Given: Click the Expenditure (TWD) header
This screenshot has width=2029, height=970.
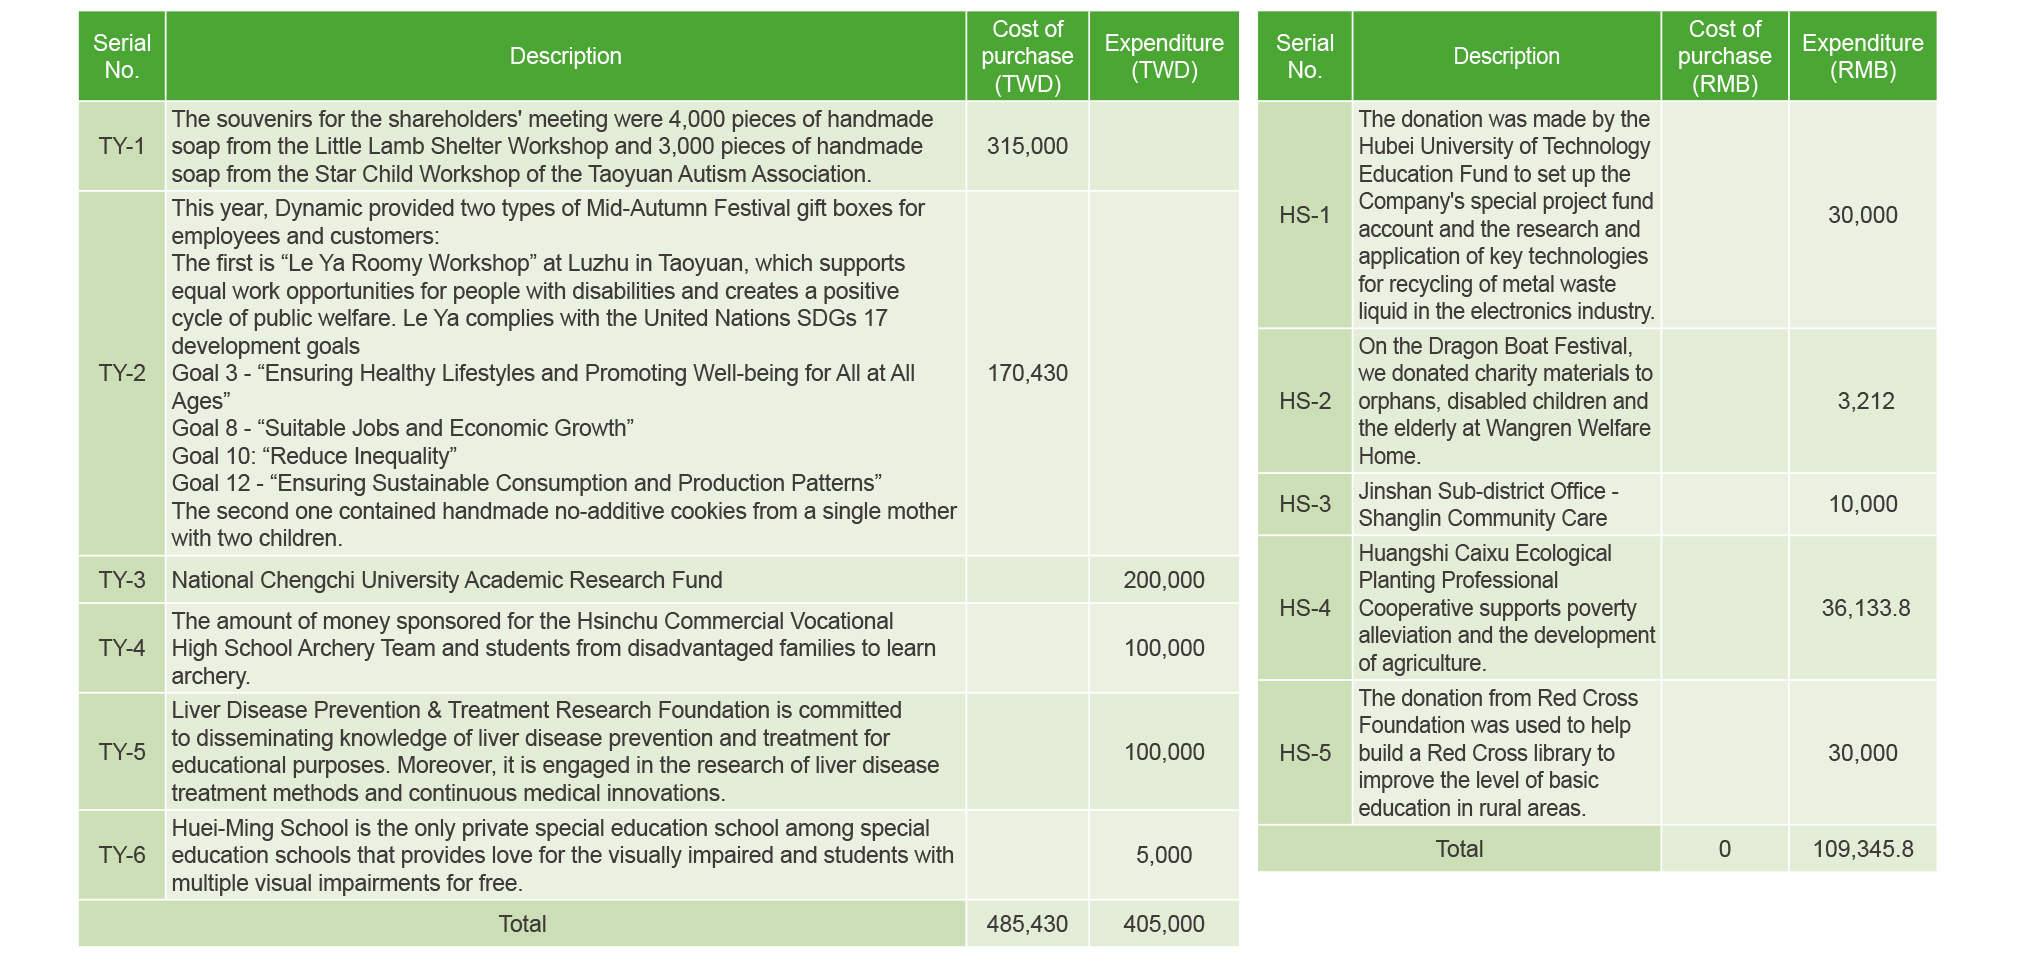Looking at the screenshot, I should coord(1164,56).
